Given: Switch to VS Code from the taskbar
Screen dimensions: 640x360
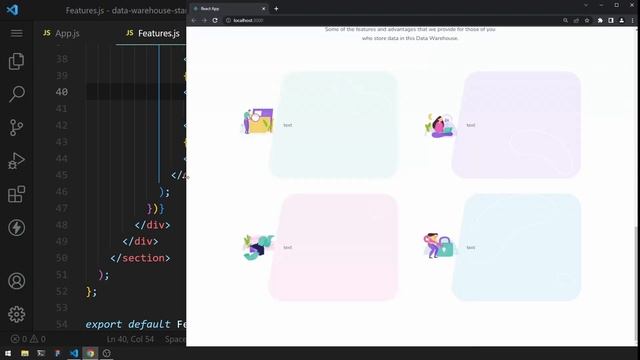Looking at the screenshot, I should click(74, 353).
